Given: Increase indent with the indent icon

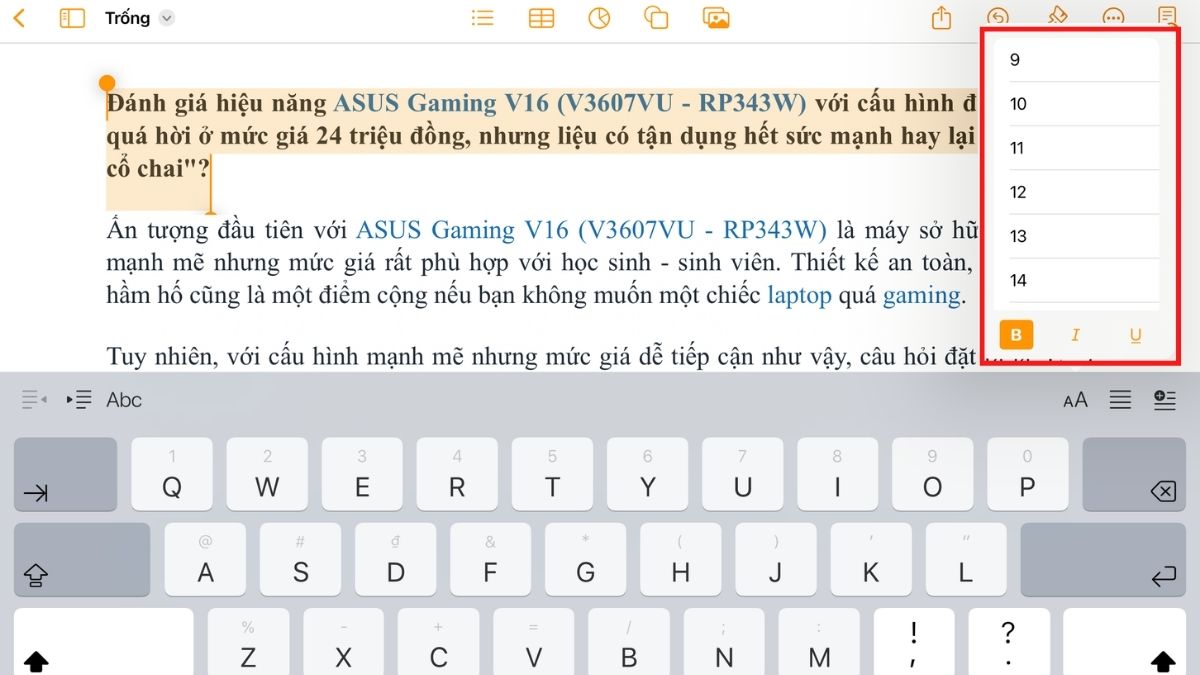Looking at the screenshot, I should coord(79,400).
